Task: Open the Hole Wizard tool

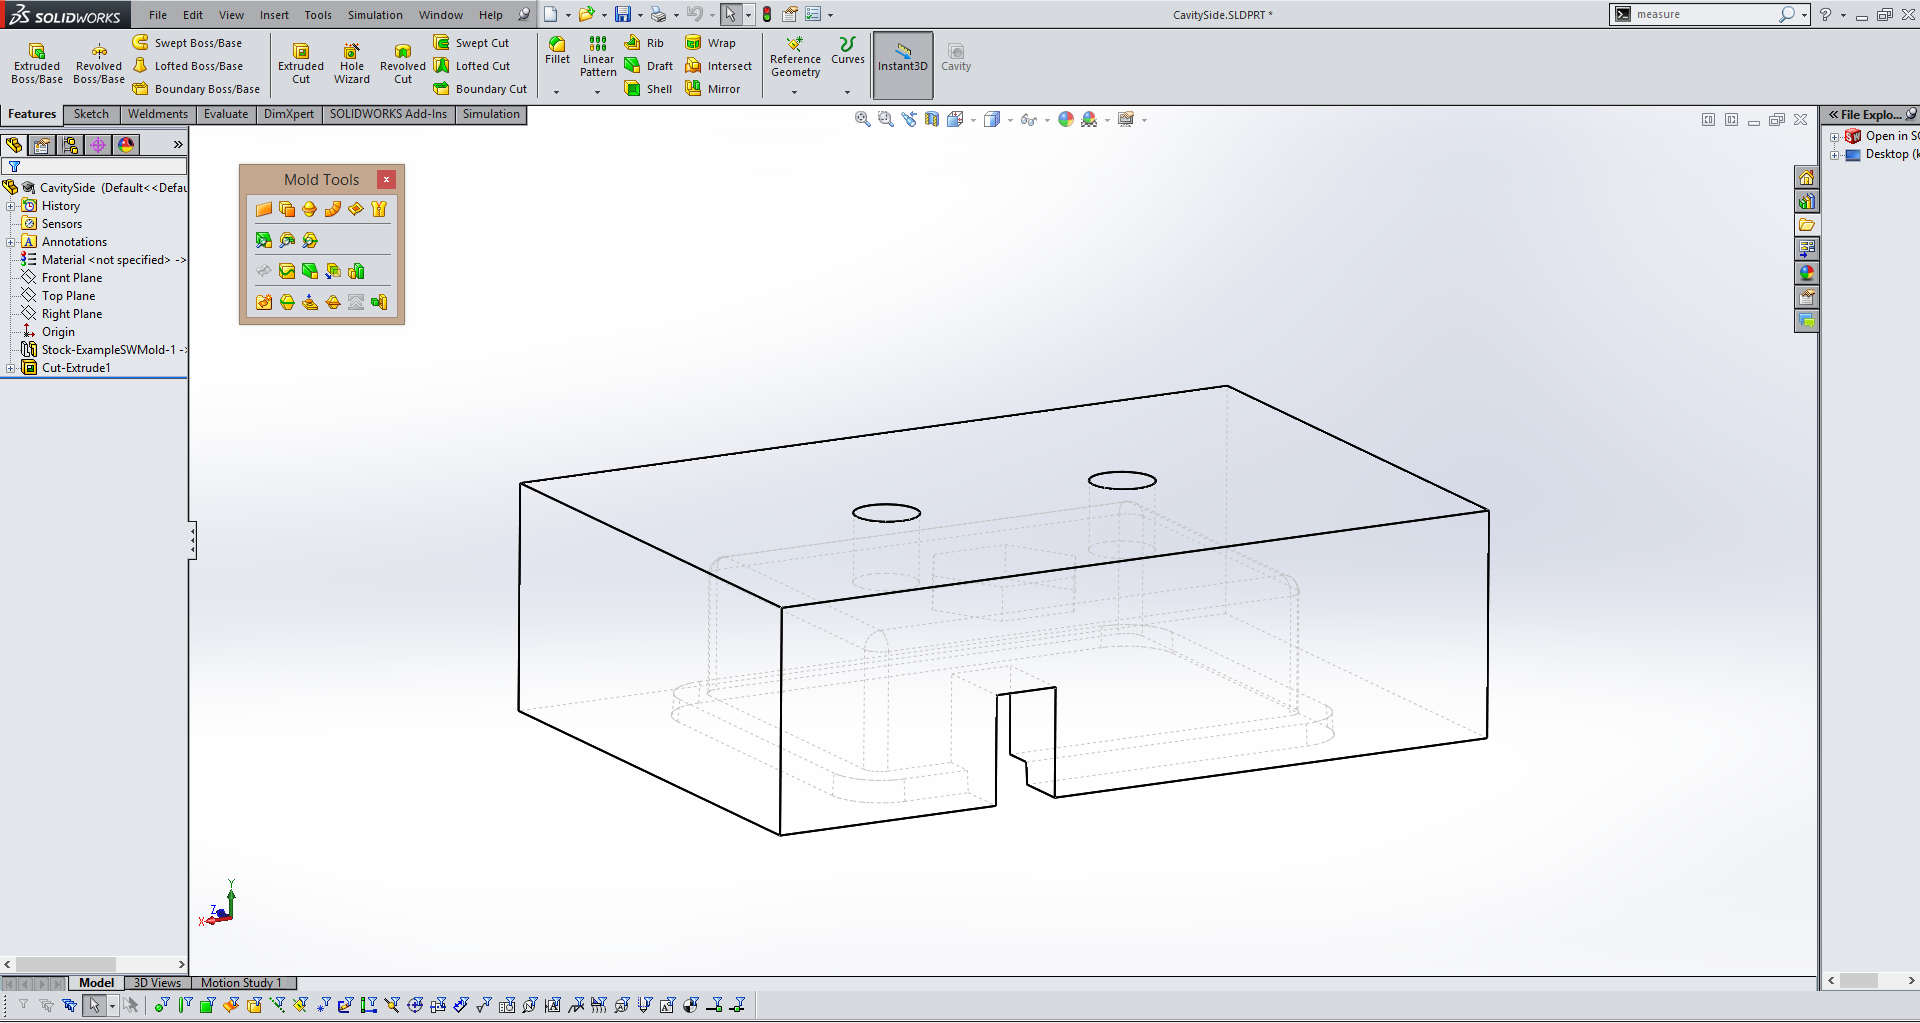Action: pos(352,64)
